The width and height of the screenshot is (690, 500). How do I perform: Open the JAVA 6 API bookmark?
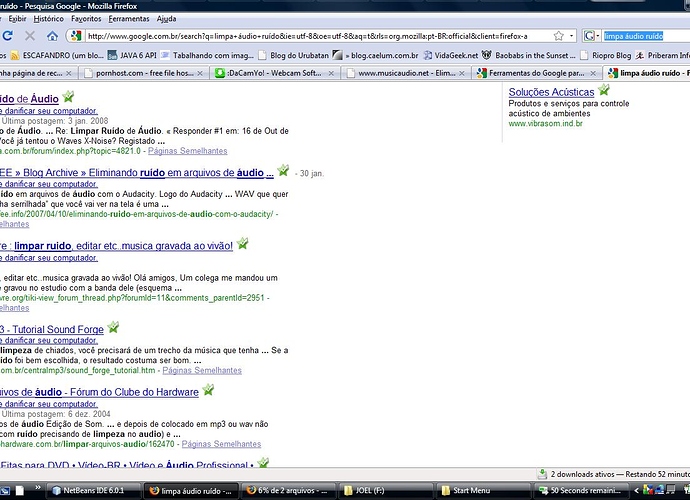[132, 55]
